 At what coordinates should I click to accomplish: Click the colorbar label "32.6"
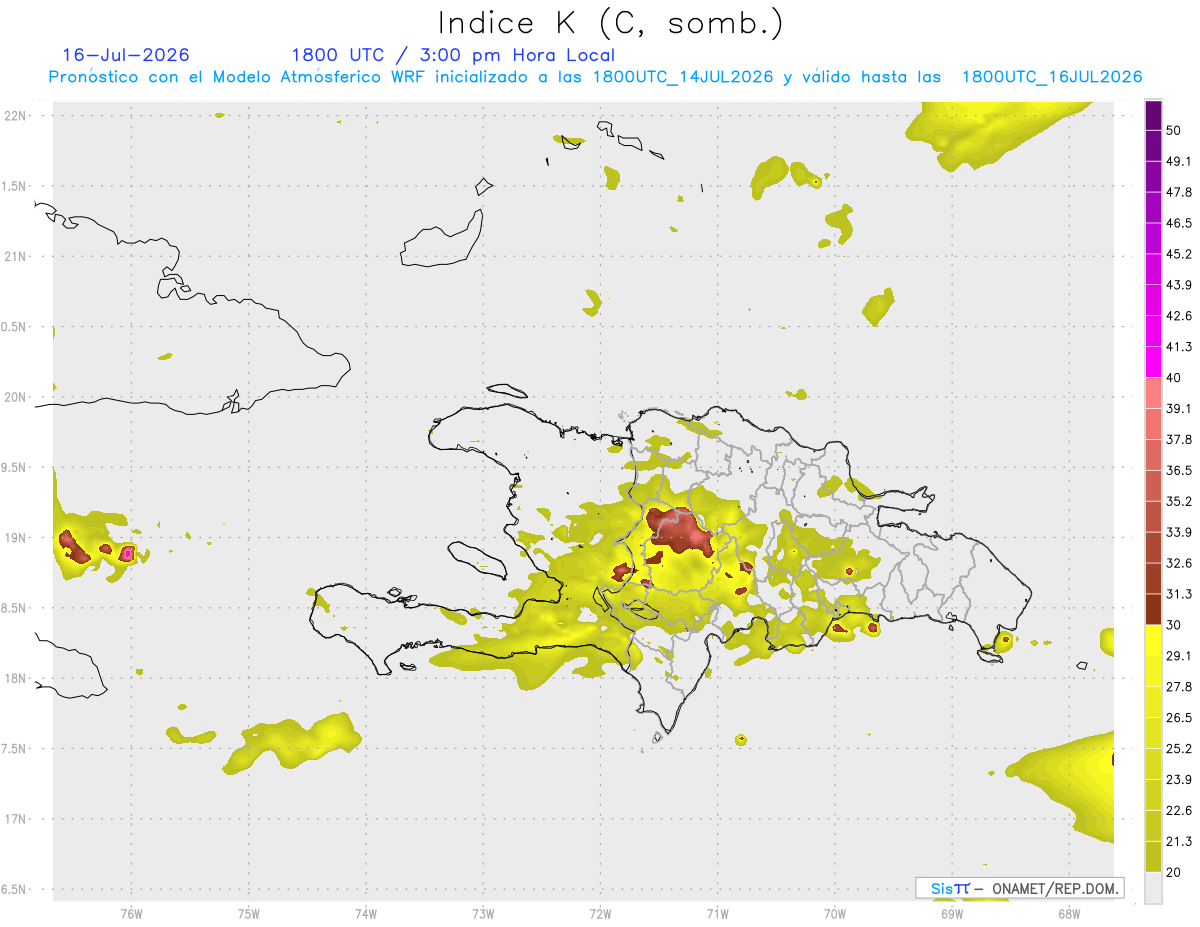1179,563
